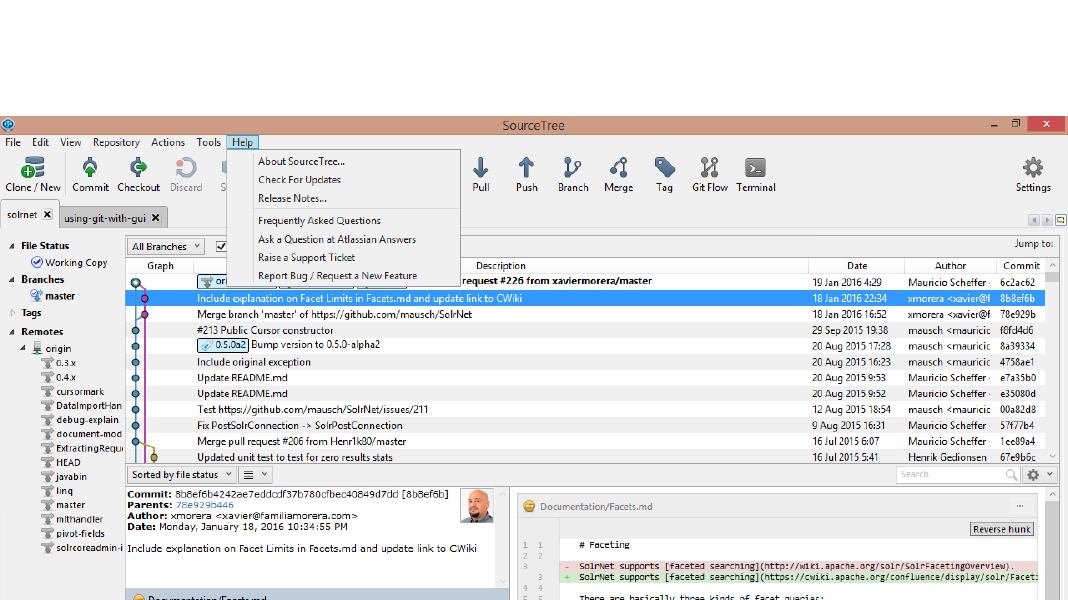1068x600 pixels.
Task: Select Check For Updates in Help menu
Action: pyautogui.click(x=299, y=180)
